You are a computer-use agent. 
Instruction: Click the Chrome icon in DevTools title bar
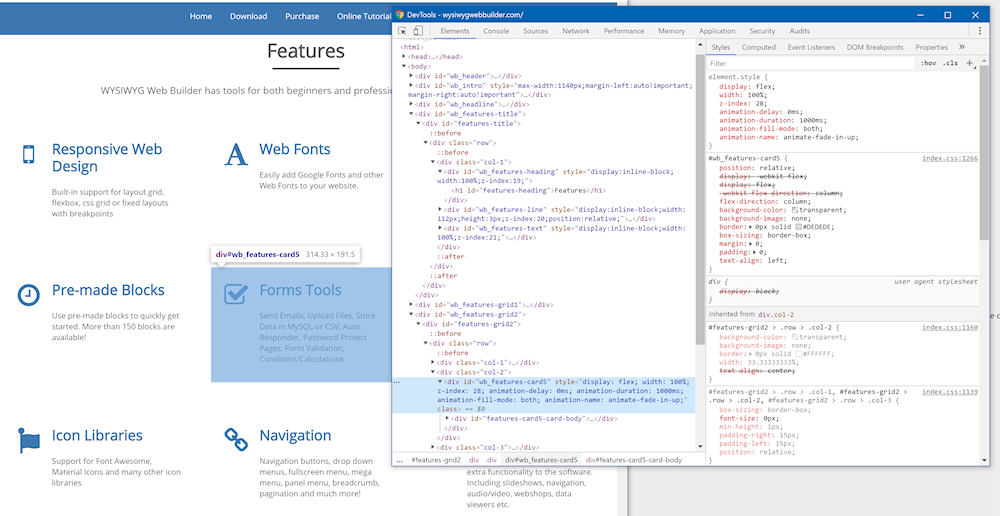[x=400, y=14]
